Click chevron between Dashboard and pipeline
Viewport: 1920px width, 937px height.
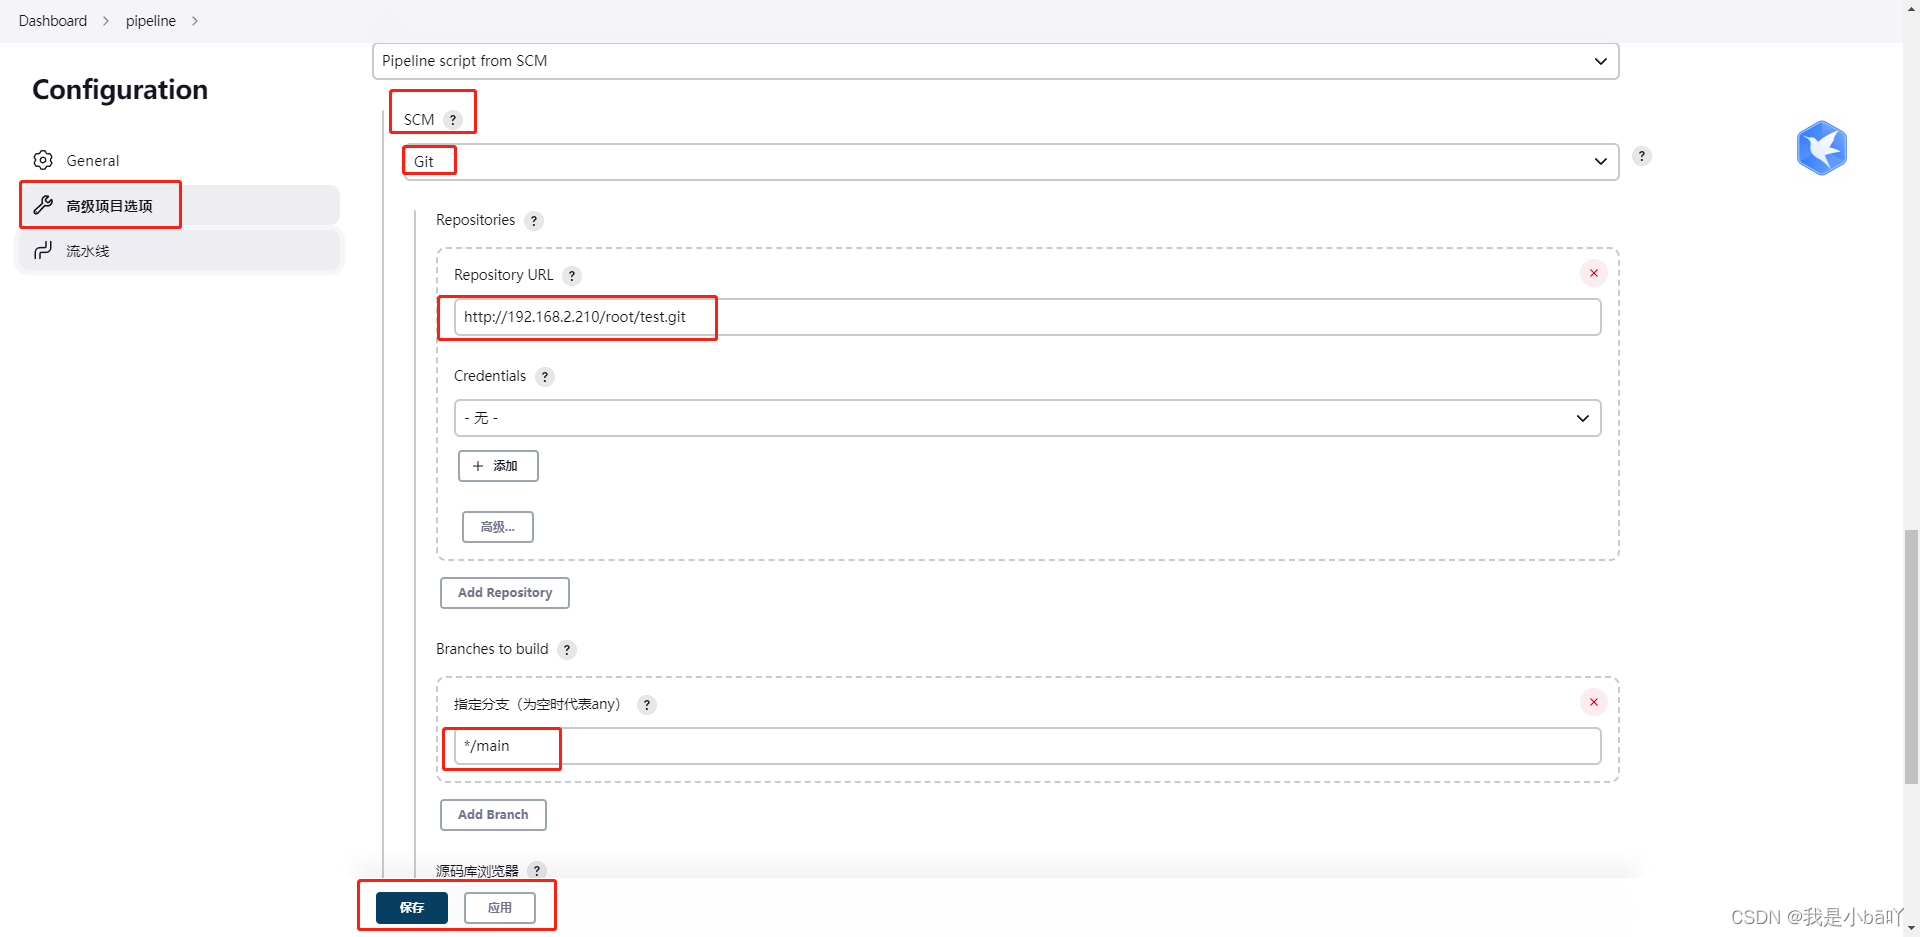[106, 21]
